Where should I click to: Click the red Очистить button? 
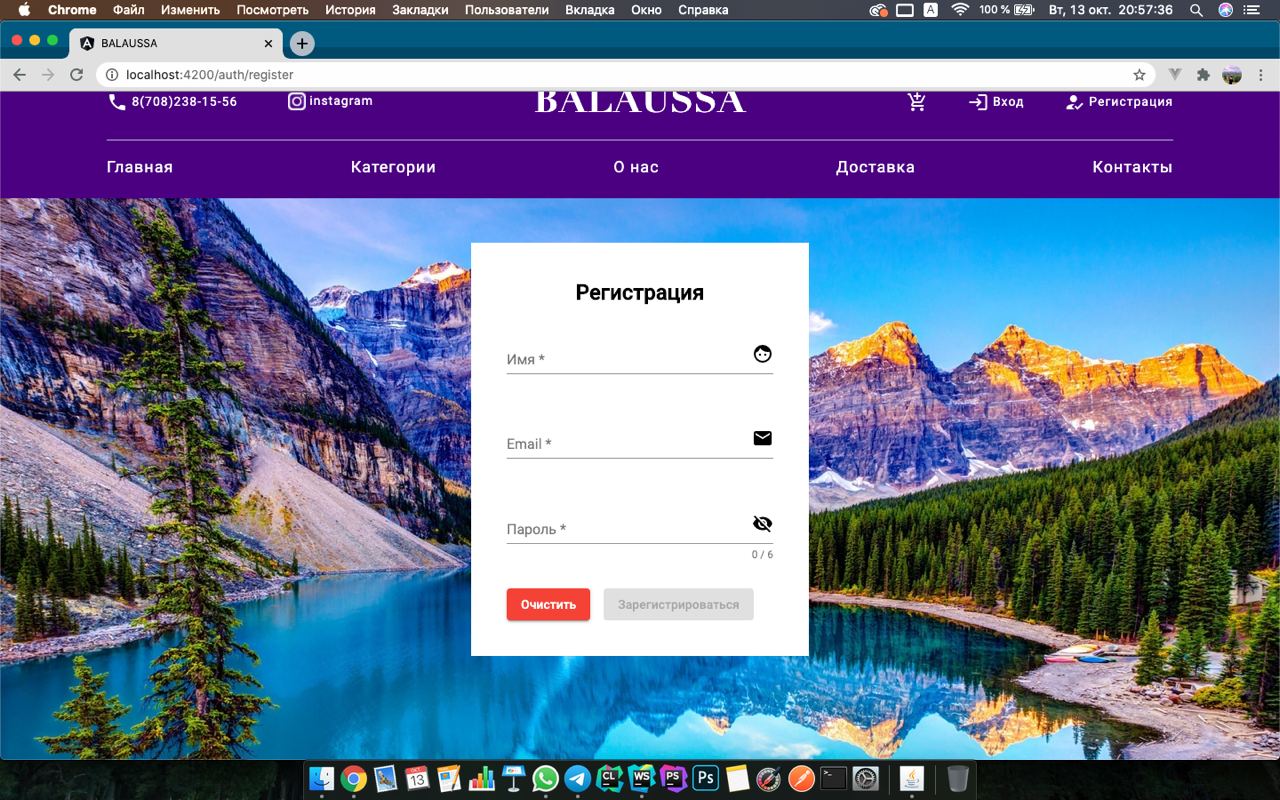[548, 604]
